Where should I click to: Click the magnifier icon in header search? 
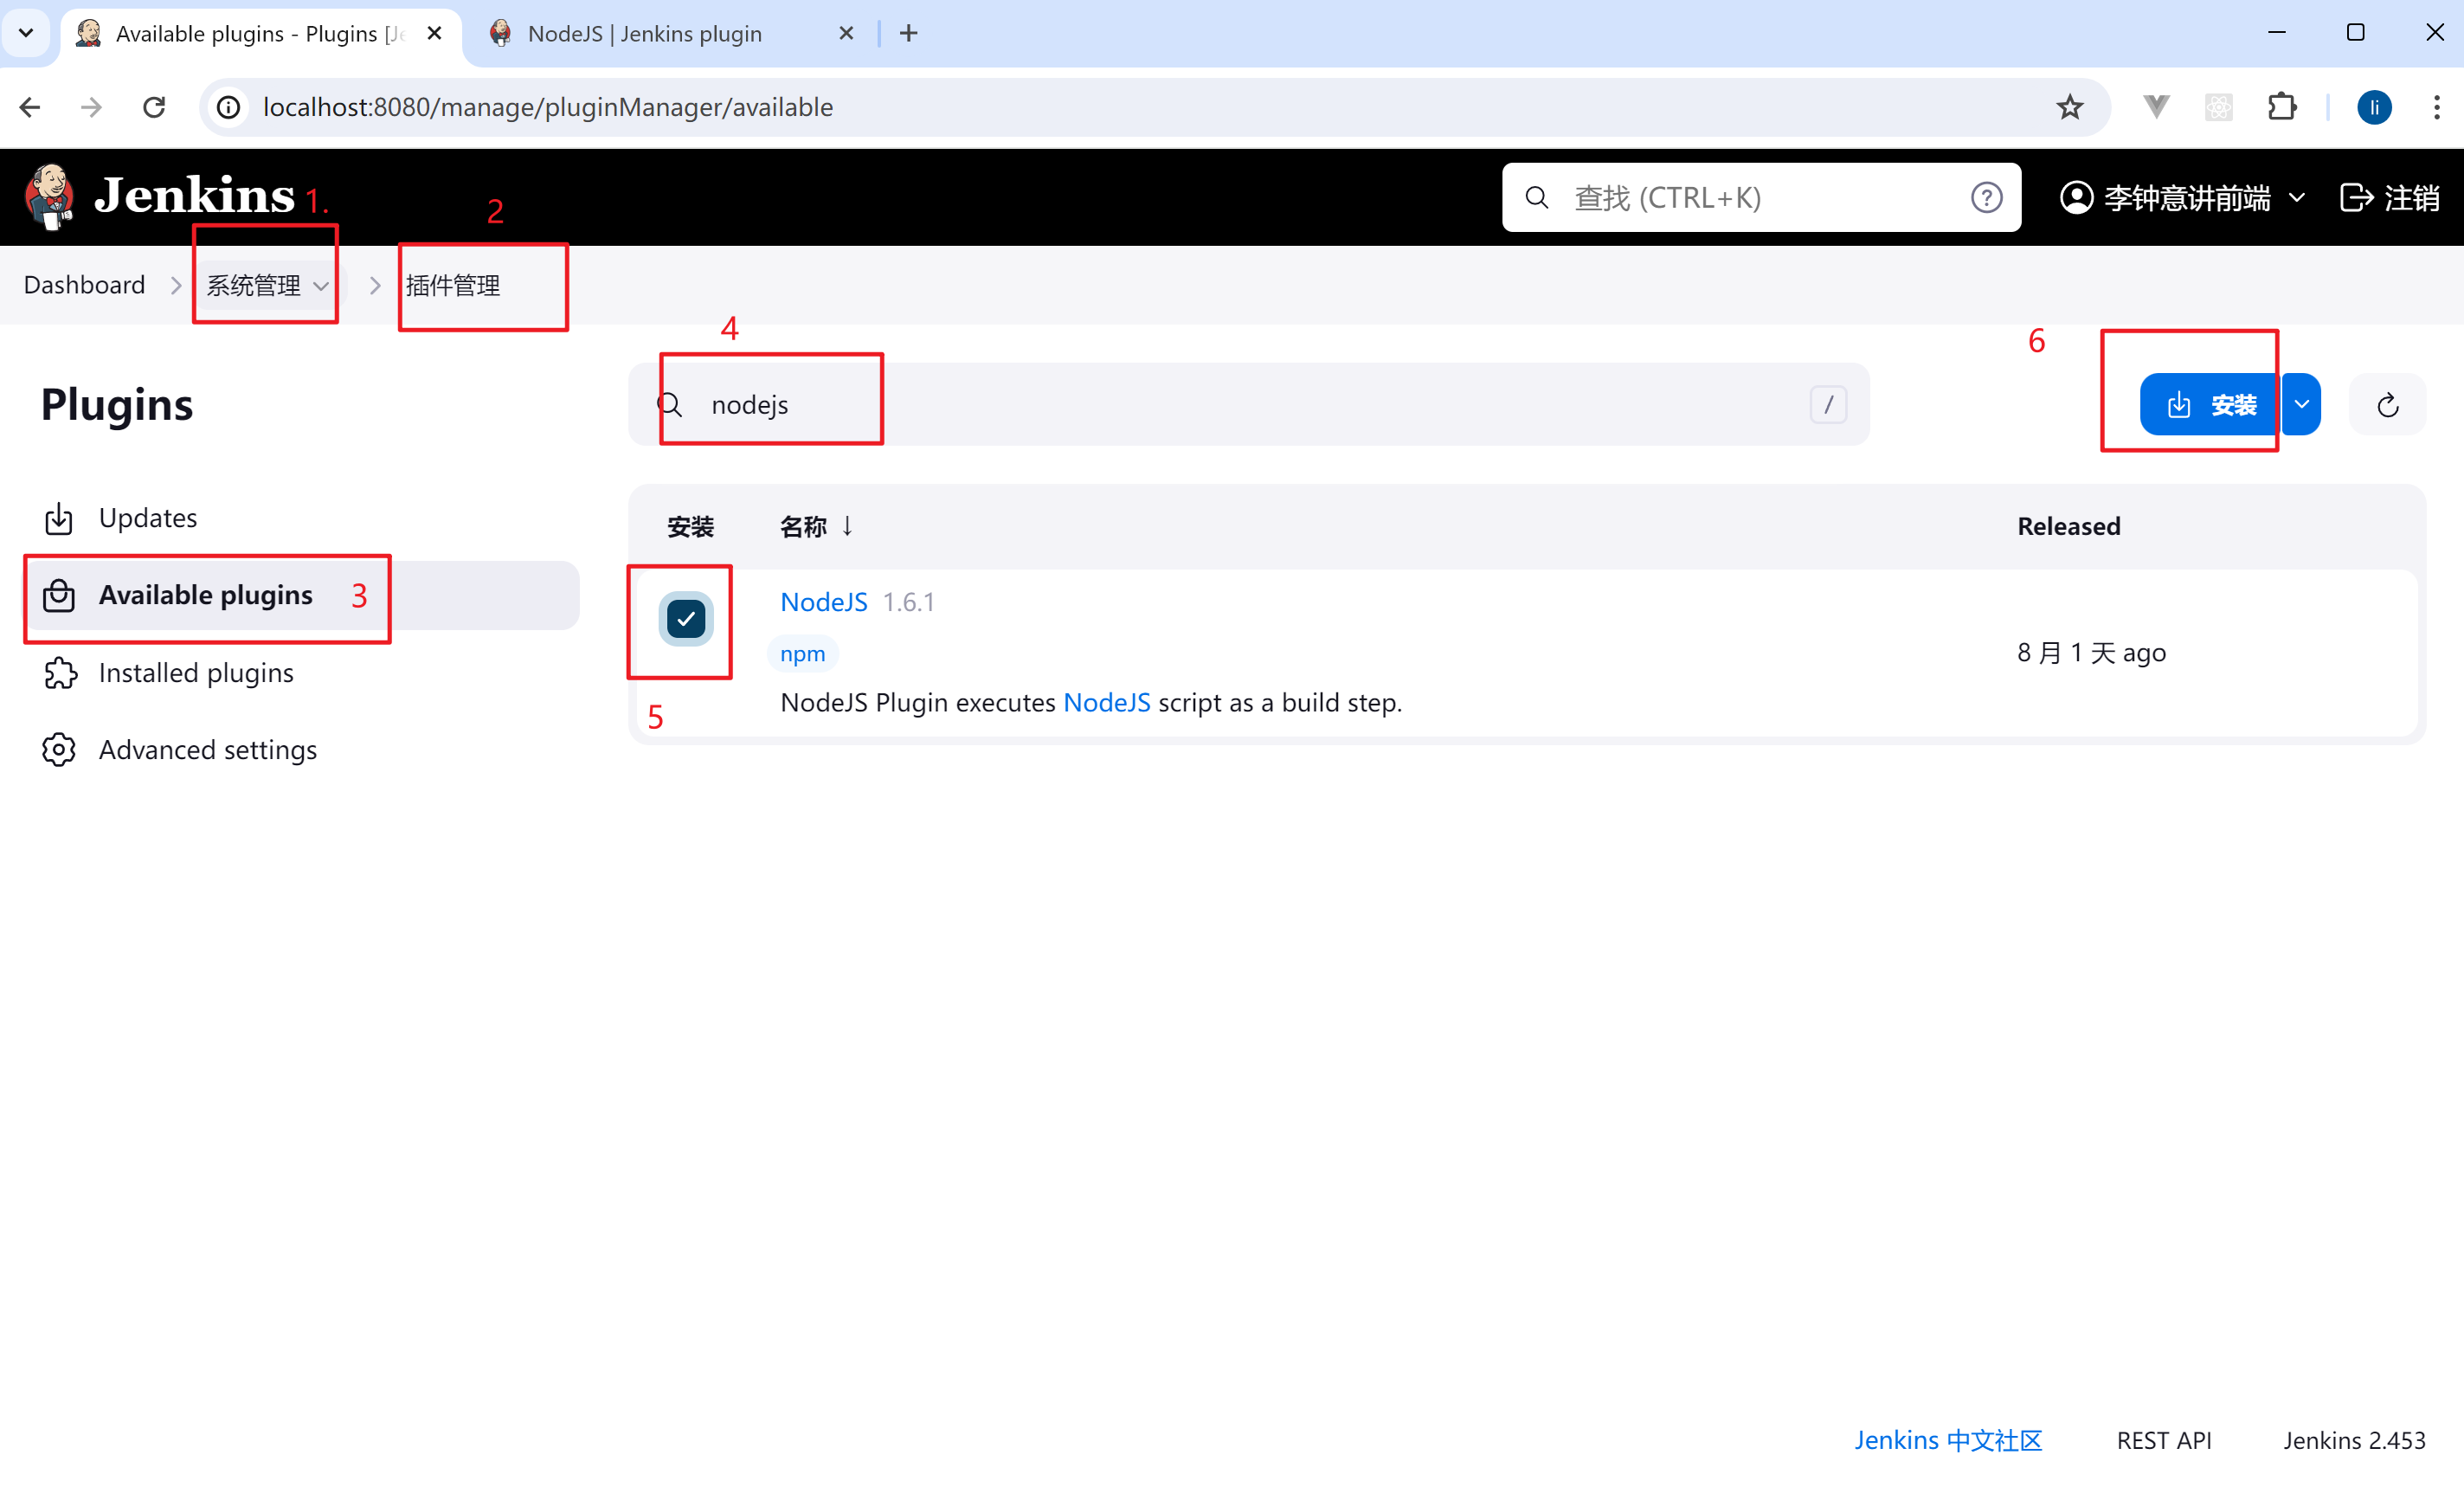pos(1537,198)
